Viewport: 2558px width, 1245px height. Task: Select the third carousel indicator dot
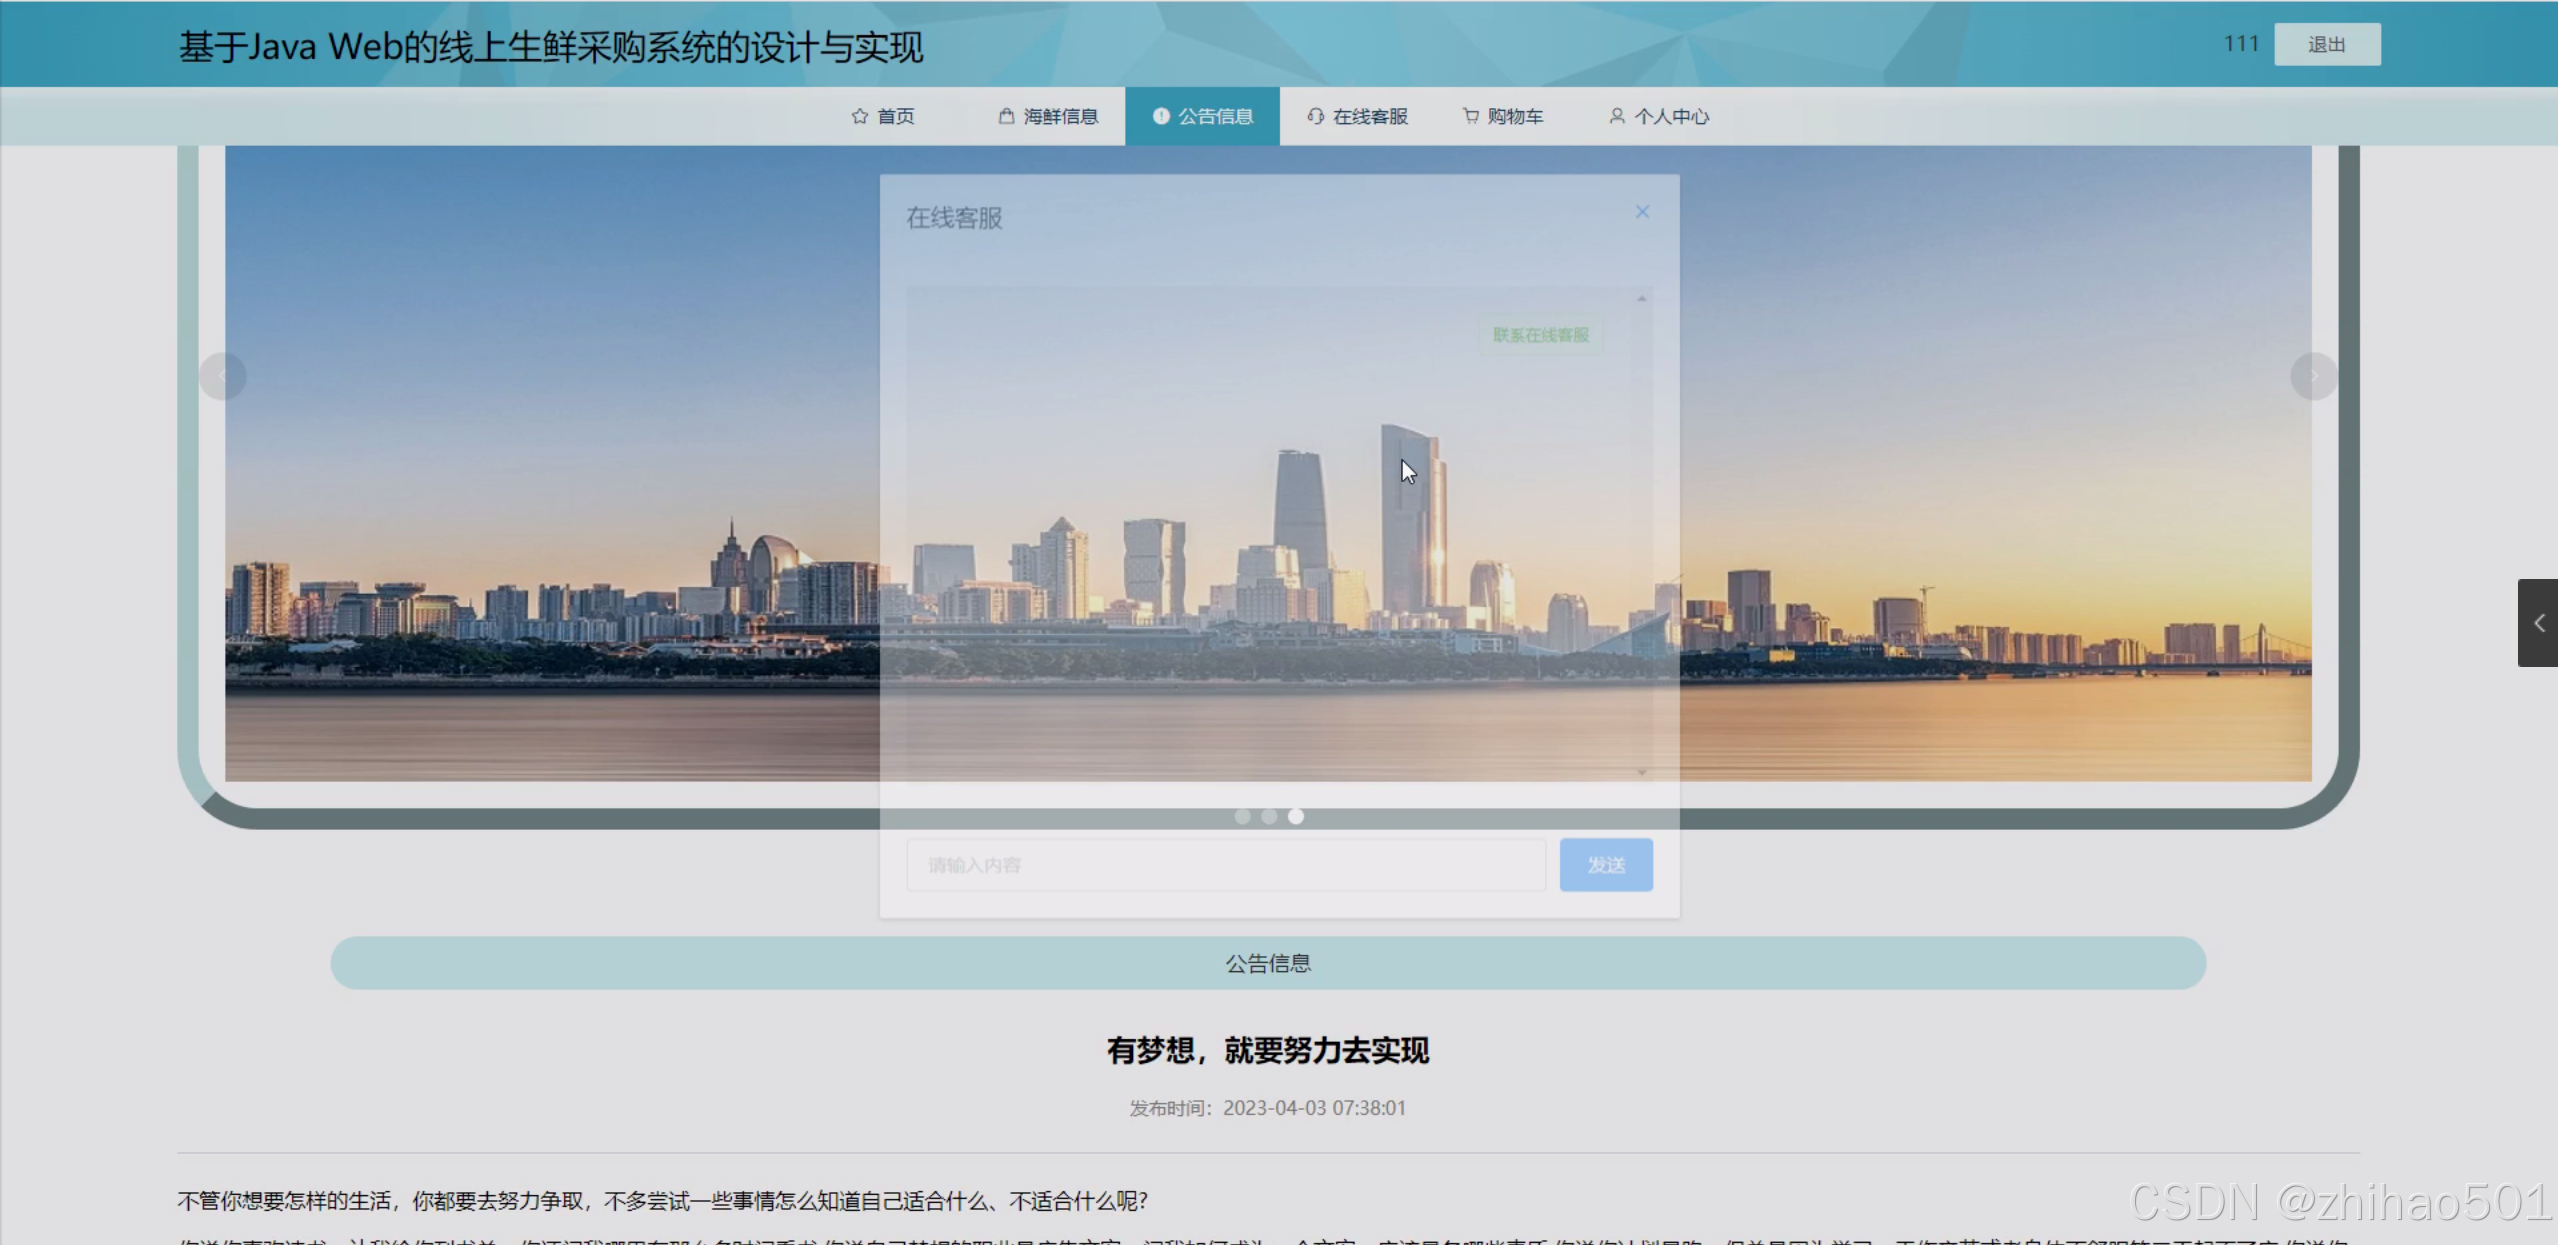pos(1296,816)
